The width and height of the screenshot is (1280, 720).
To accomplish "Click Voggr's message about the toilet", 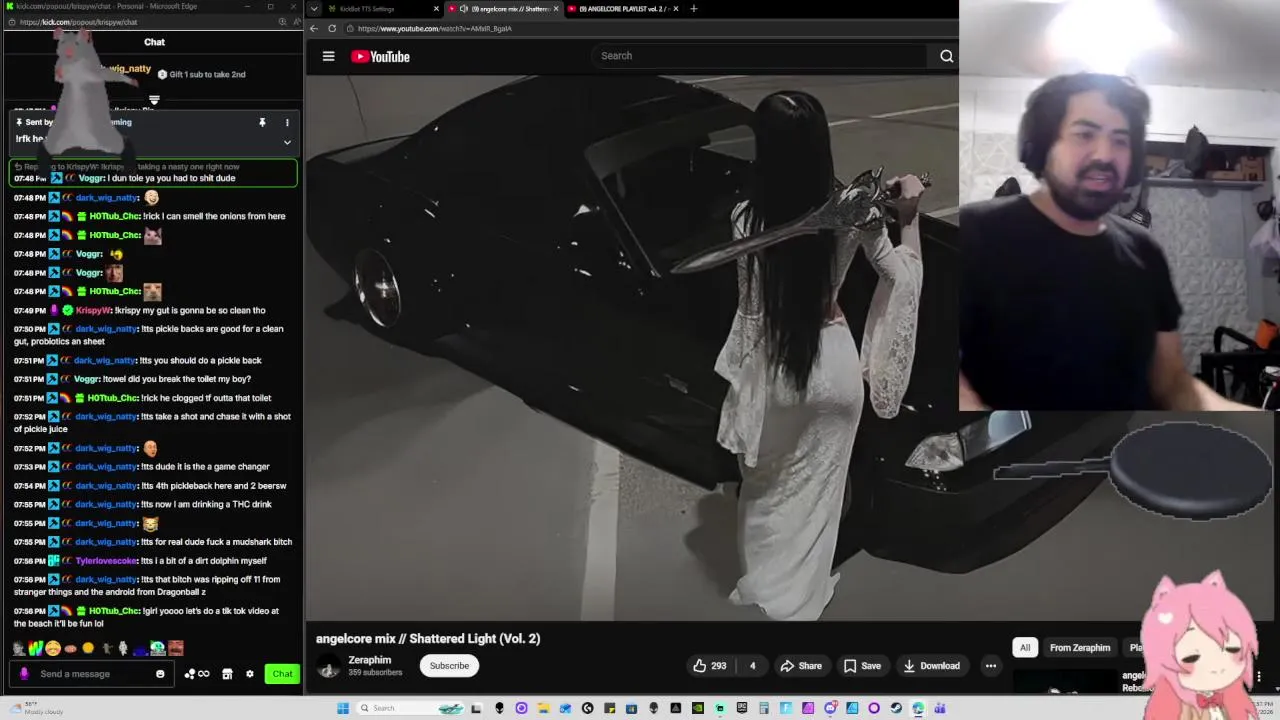I will 178,379.
